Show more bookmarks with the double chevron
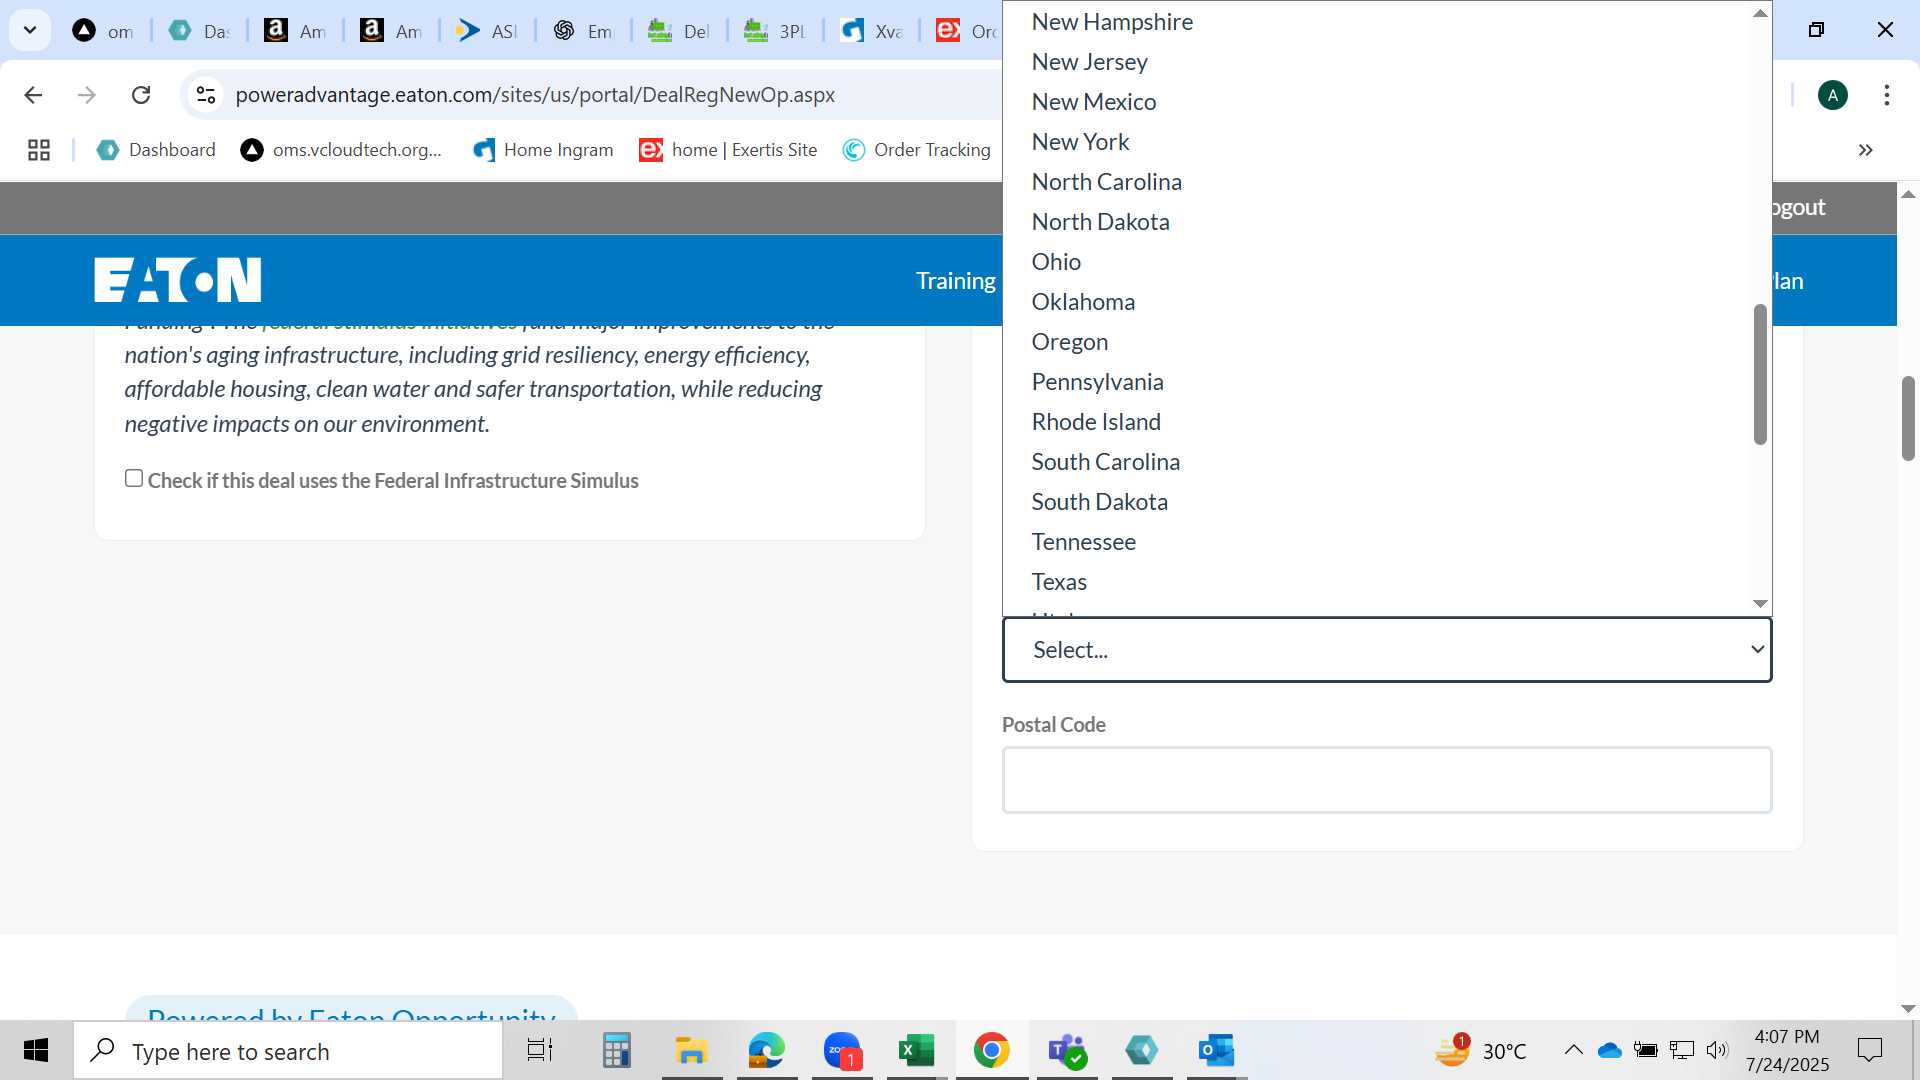The image size is (1920, 1080). click(x=1866, y=150)
